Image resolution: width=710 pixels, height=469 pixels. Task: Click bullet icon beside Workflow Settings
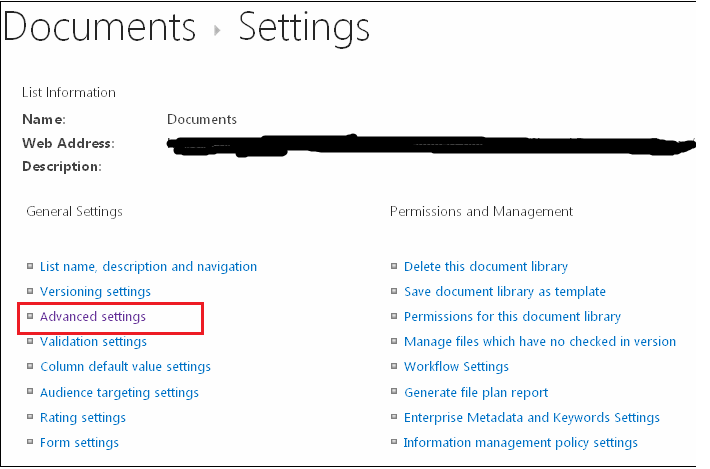point(394,366)
